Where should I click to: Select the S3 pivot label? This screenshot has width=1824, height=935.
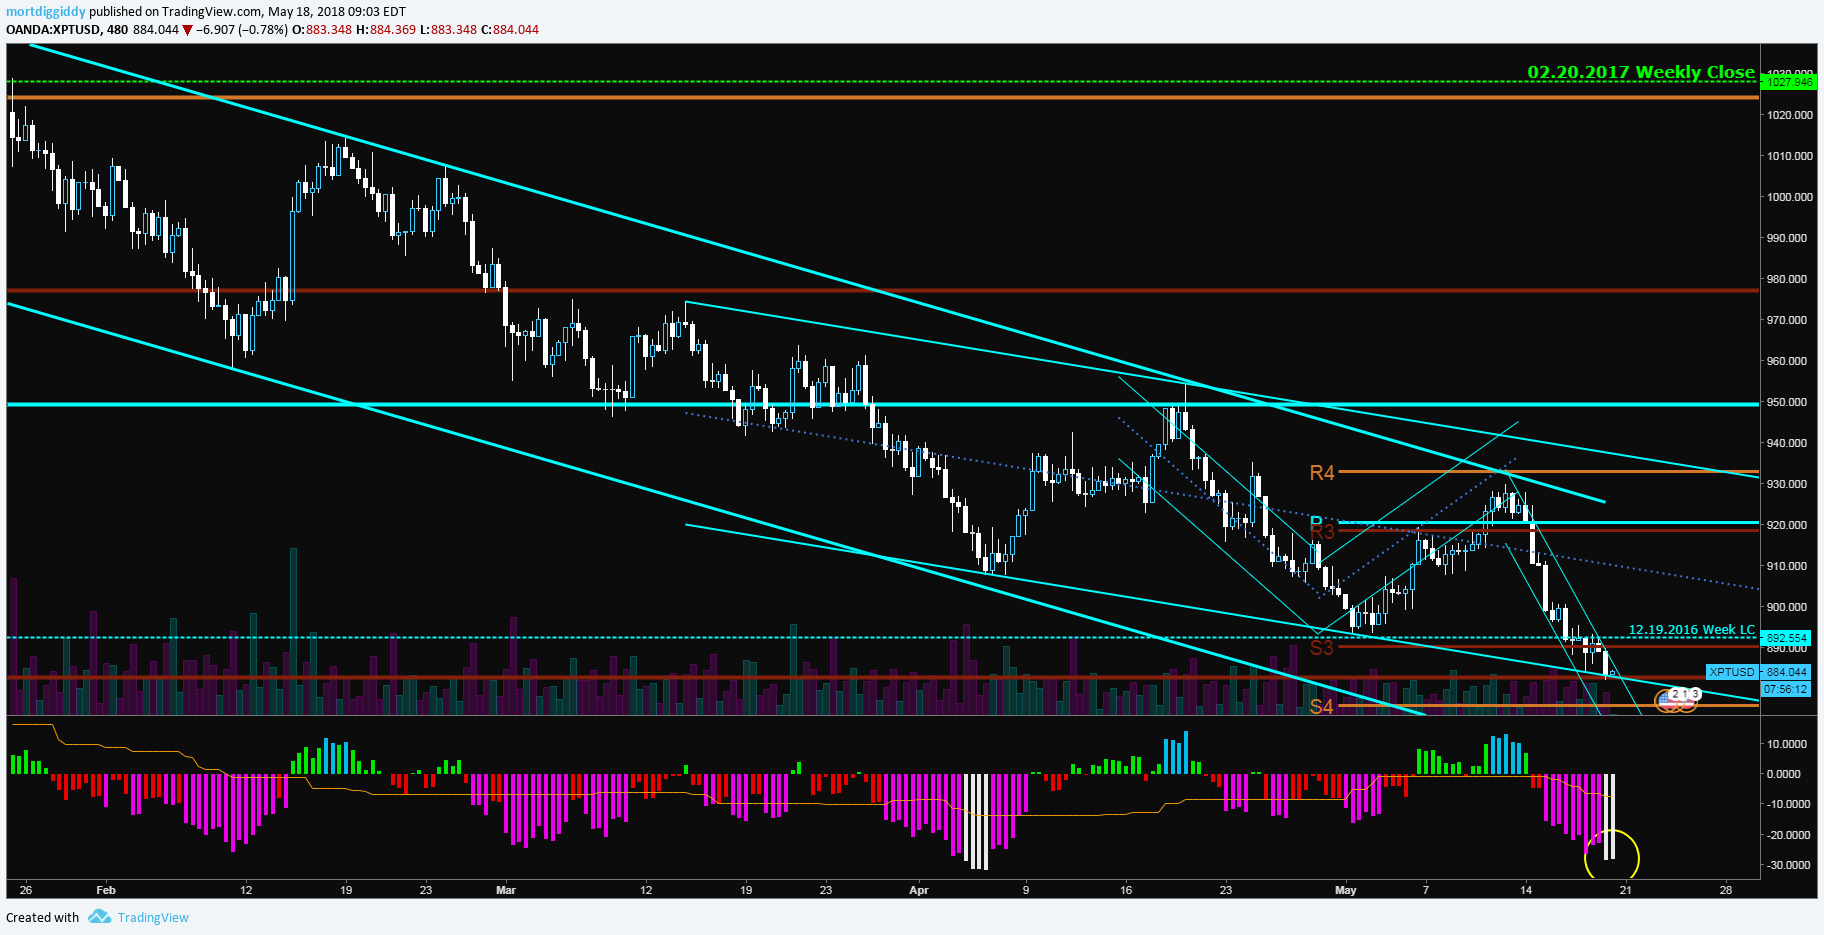click(1322, 648)
